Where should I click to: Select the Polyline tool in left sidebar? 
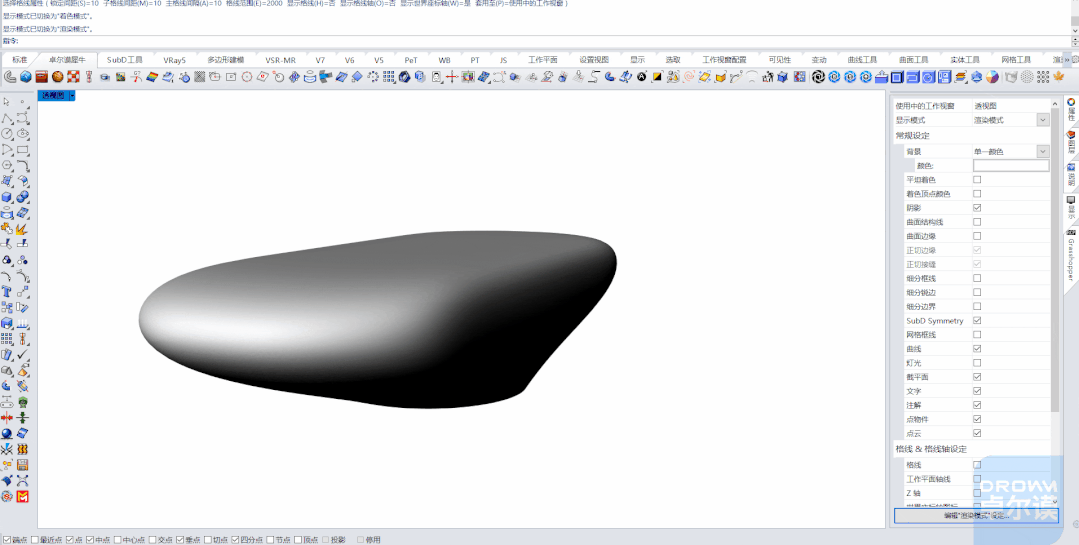pyautogui.click(x=7, y=118)
